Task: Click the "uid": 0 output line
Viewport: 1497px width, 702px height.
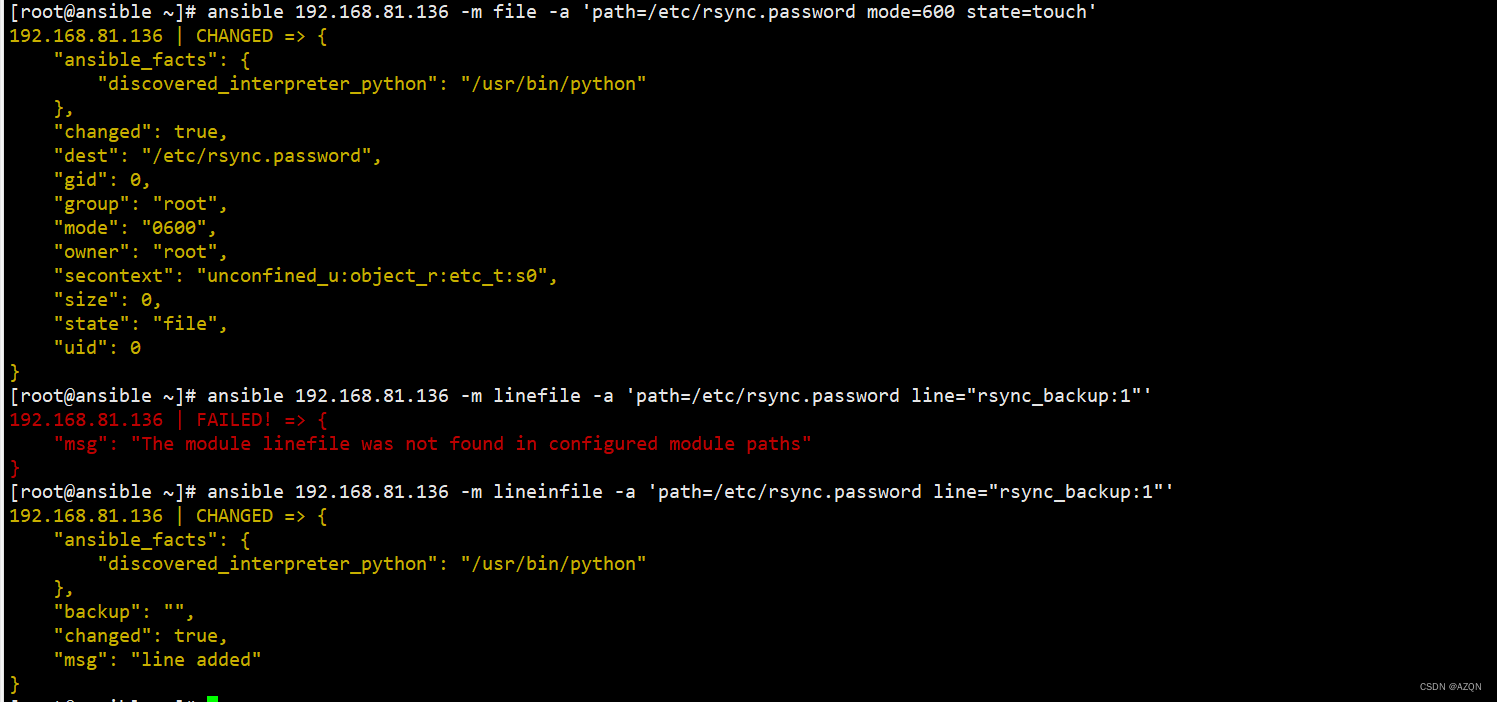Action: (x=97, y=348)
